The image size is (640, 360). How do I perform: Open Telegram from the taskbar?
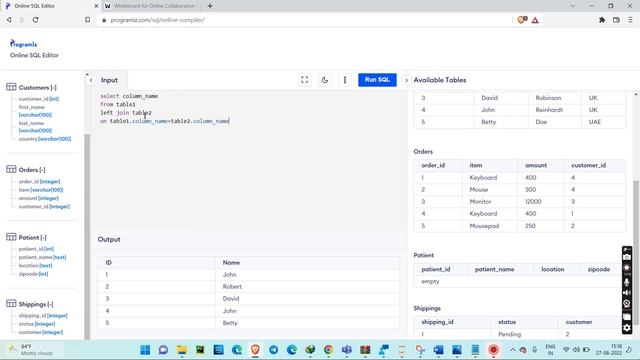[273, 350]
